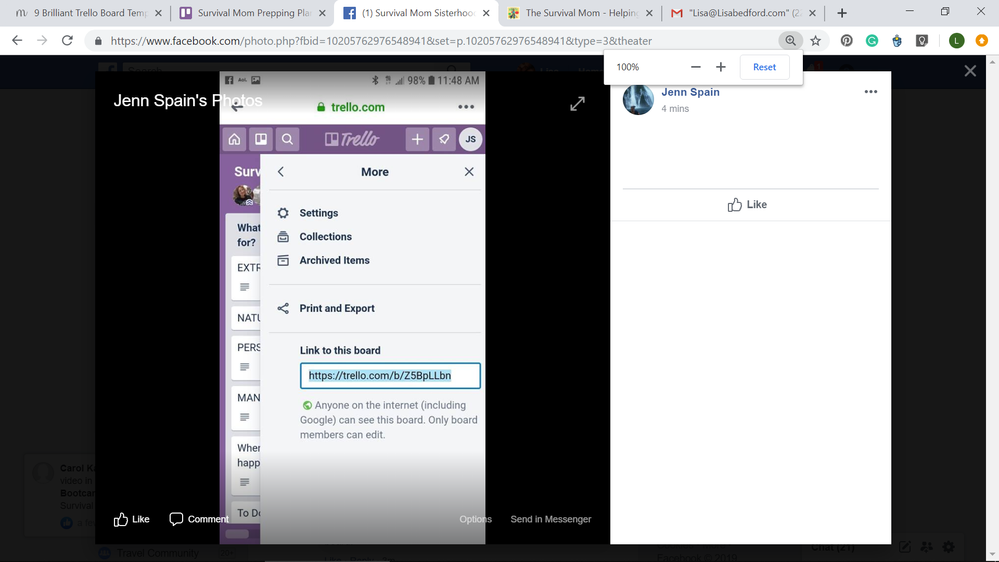Click the address bar URL

(381, 41)
